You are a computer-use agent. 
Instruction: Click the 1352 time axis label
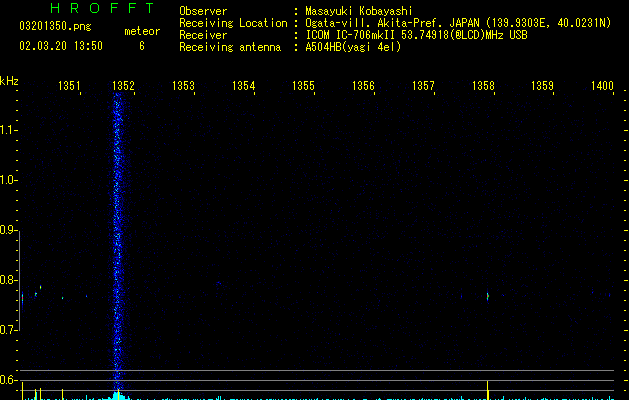pos(123,86)
